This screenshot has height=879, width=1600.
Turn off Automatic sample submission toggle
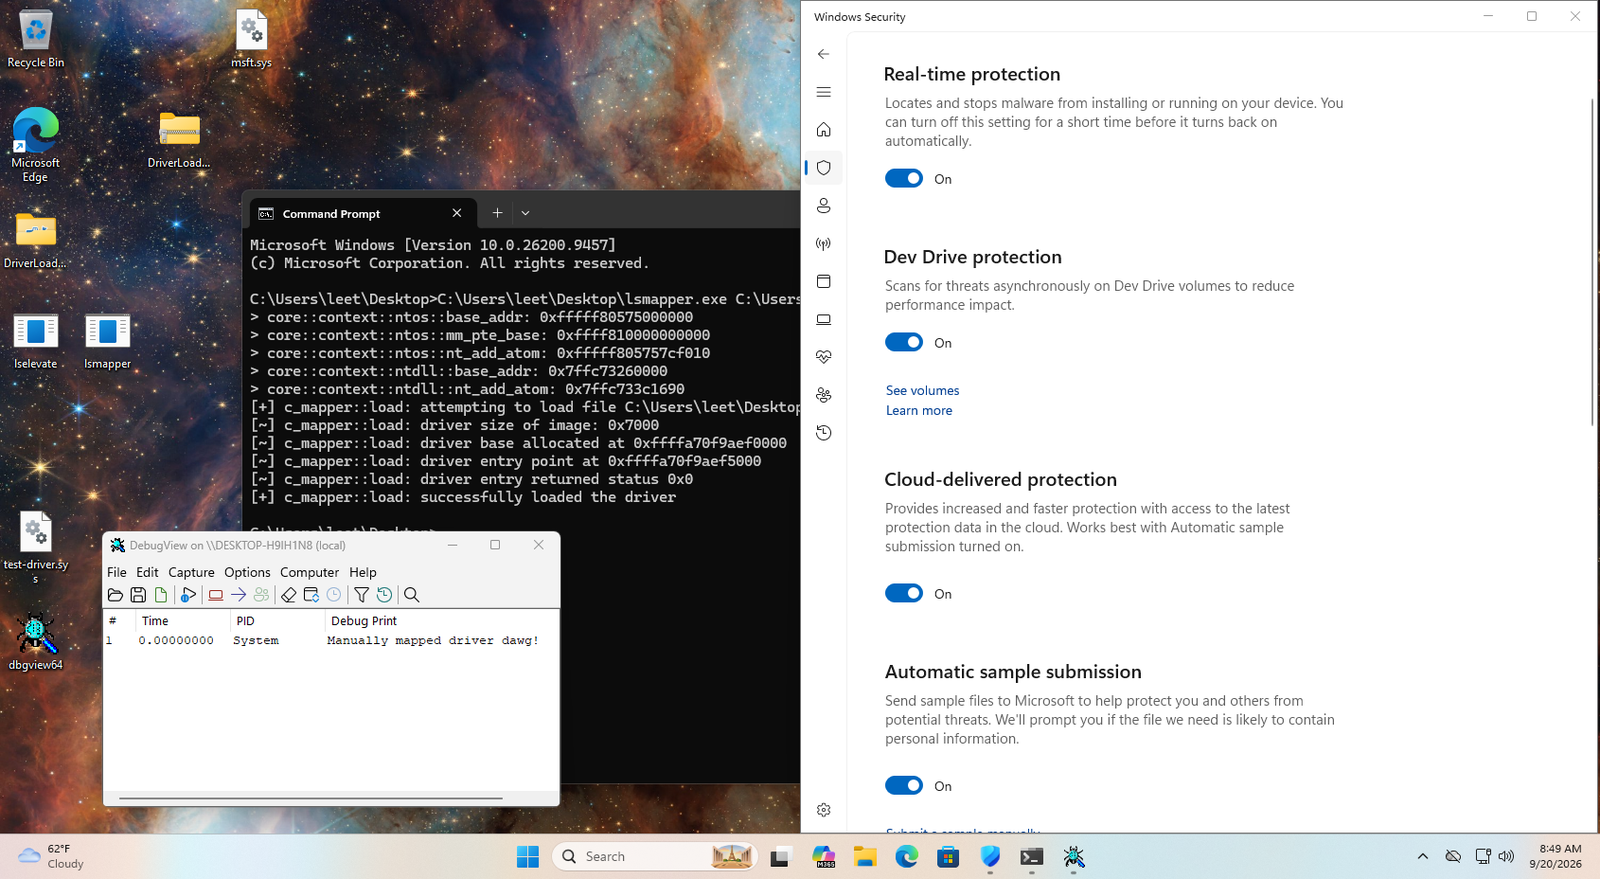coord(904,786)
